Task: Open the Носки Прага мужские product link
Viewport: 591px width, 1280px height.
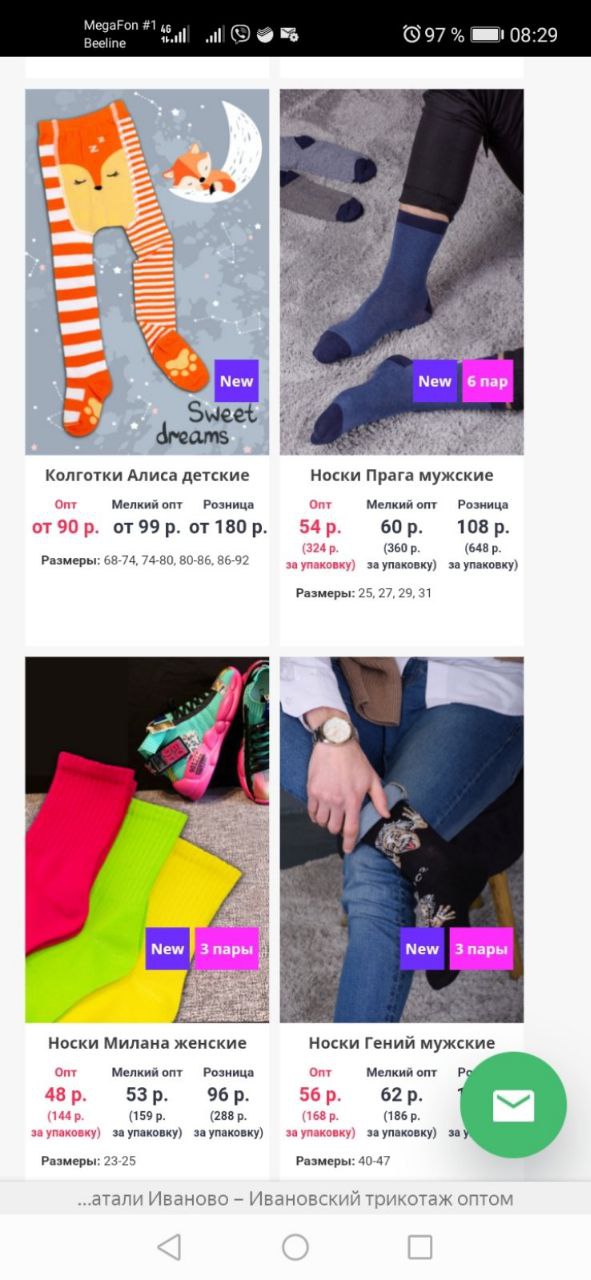Action: [402, 475]
